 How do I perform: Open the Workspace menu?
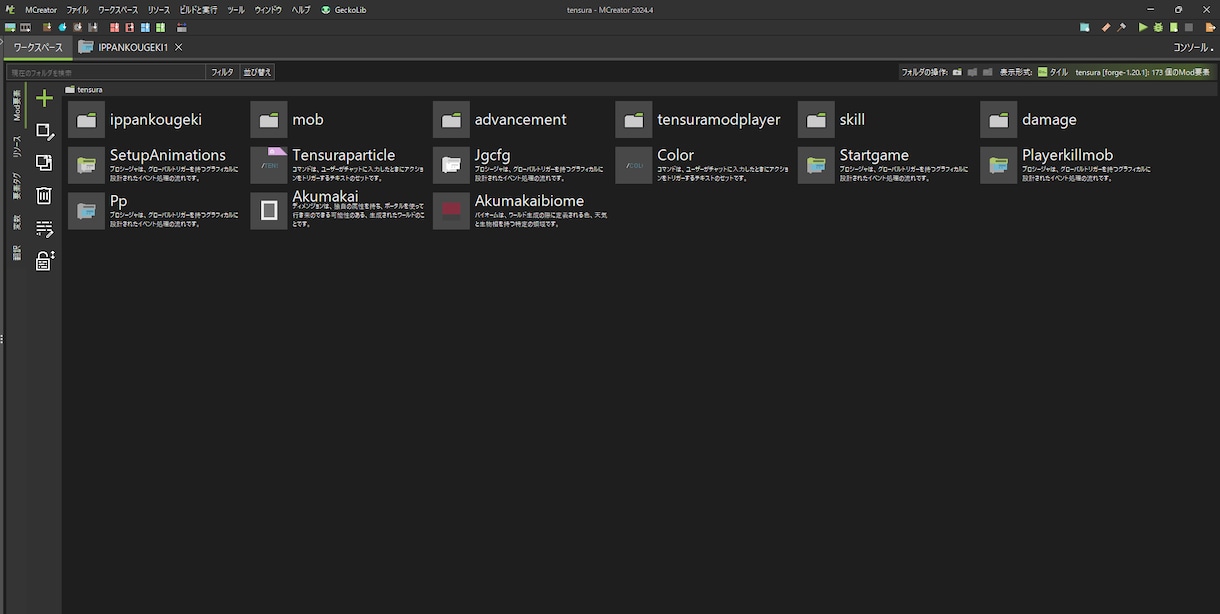pyautogui.click(x=118, y=10)
